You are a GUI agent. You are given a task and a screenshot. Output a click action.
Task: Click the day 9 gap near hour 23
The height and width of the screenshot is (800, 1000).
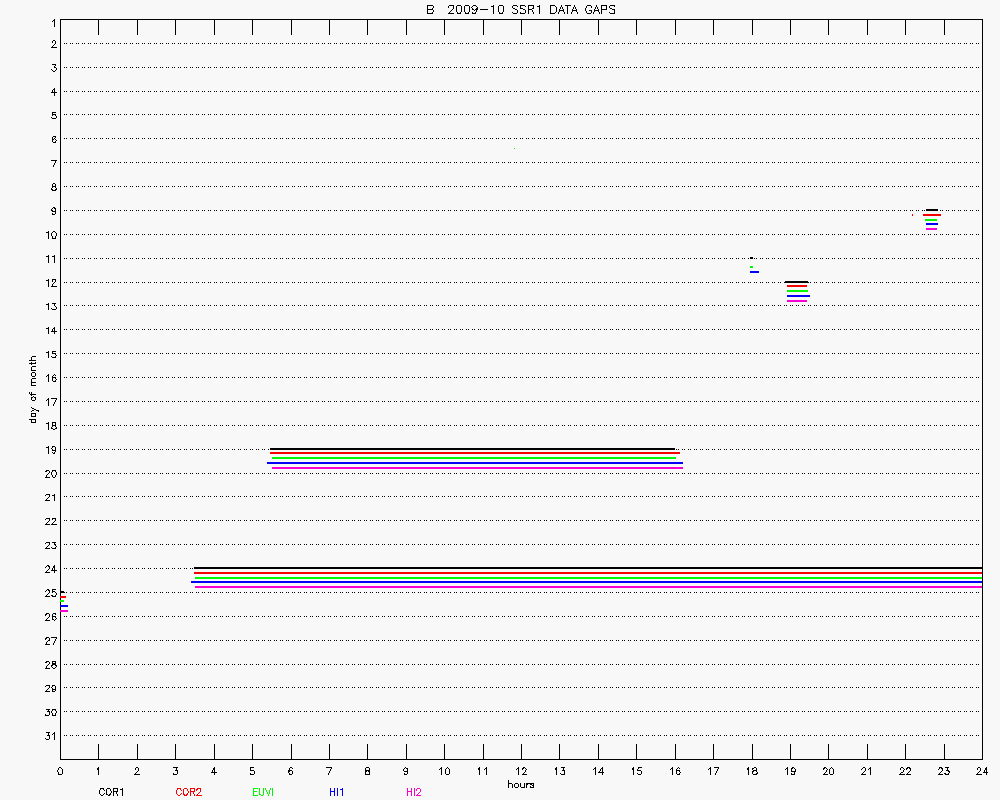click(931, 219)
